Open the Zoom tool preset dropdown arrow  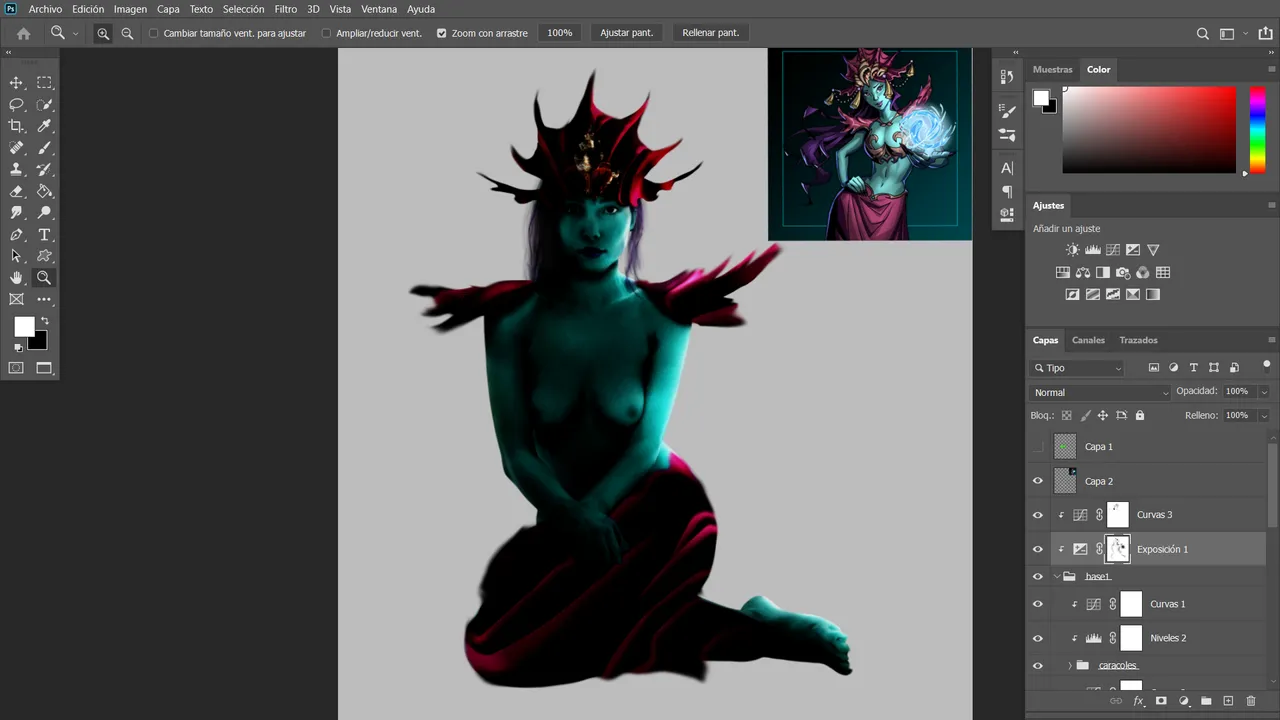75,33
